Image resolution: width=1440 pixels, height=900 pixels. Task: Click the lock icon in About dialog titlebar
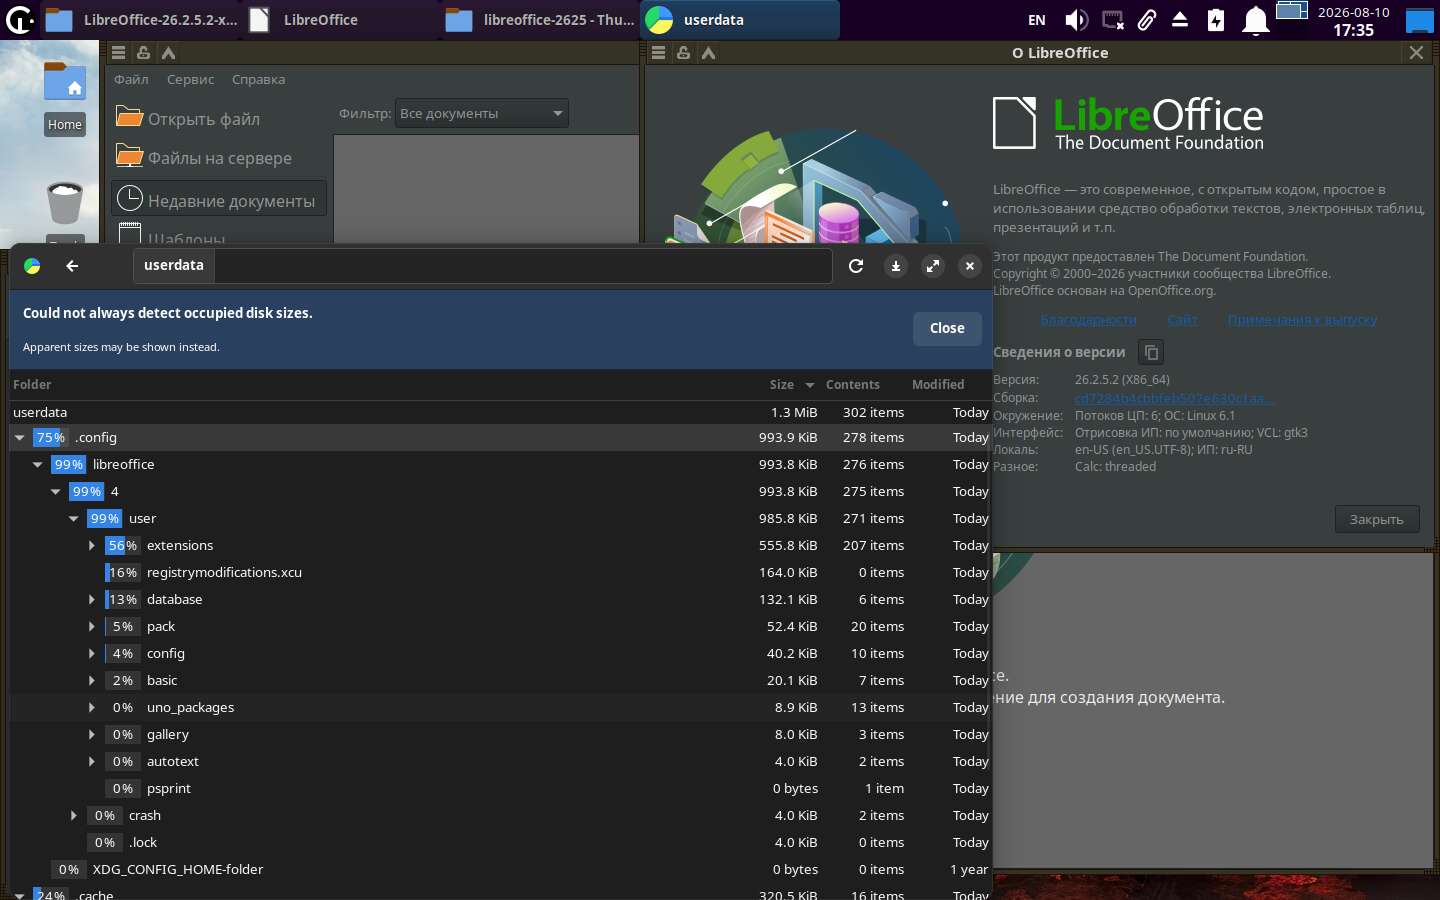(684, 53)
